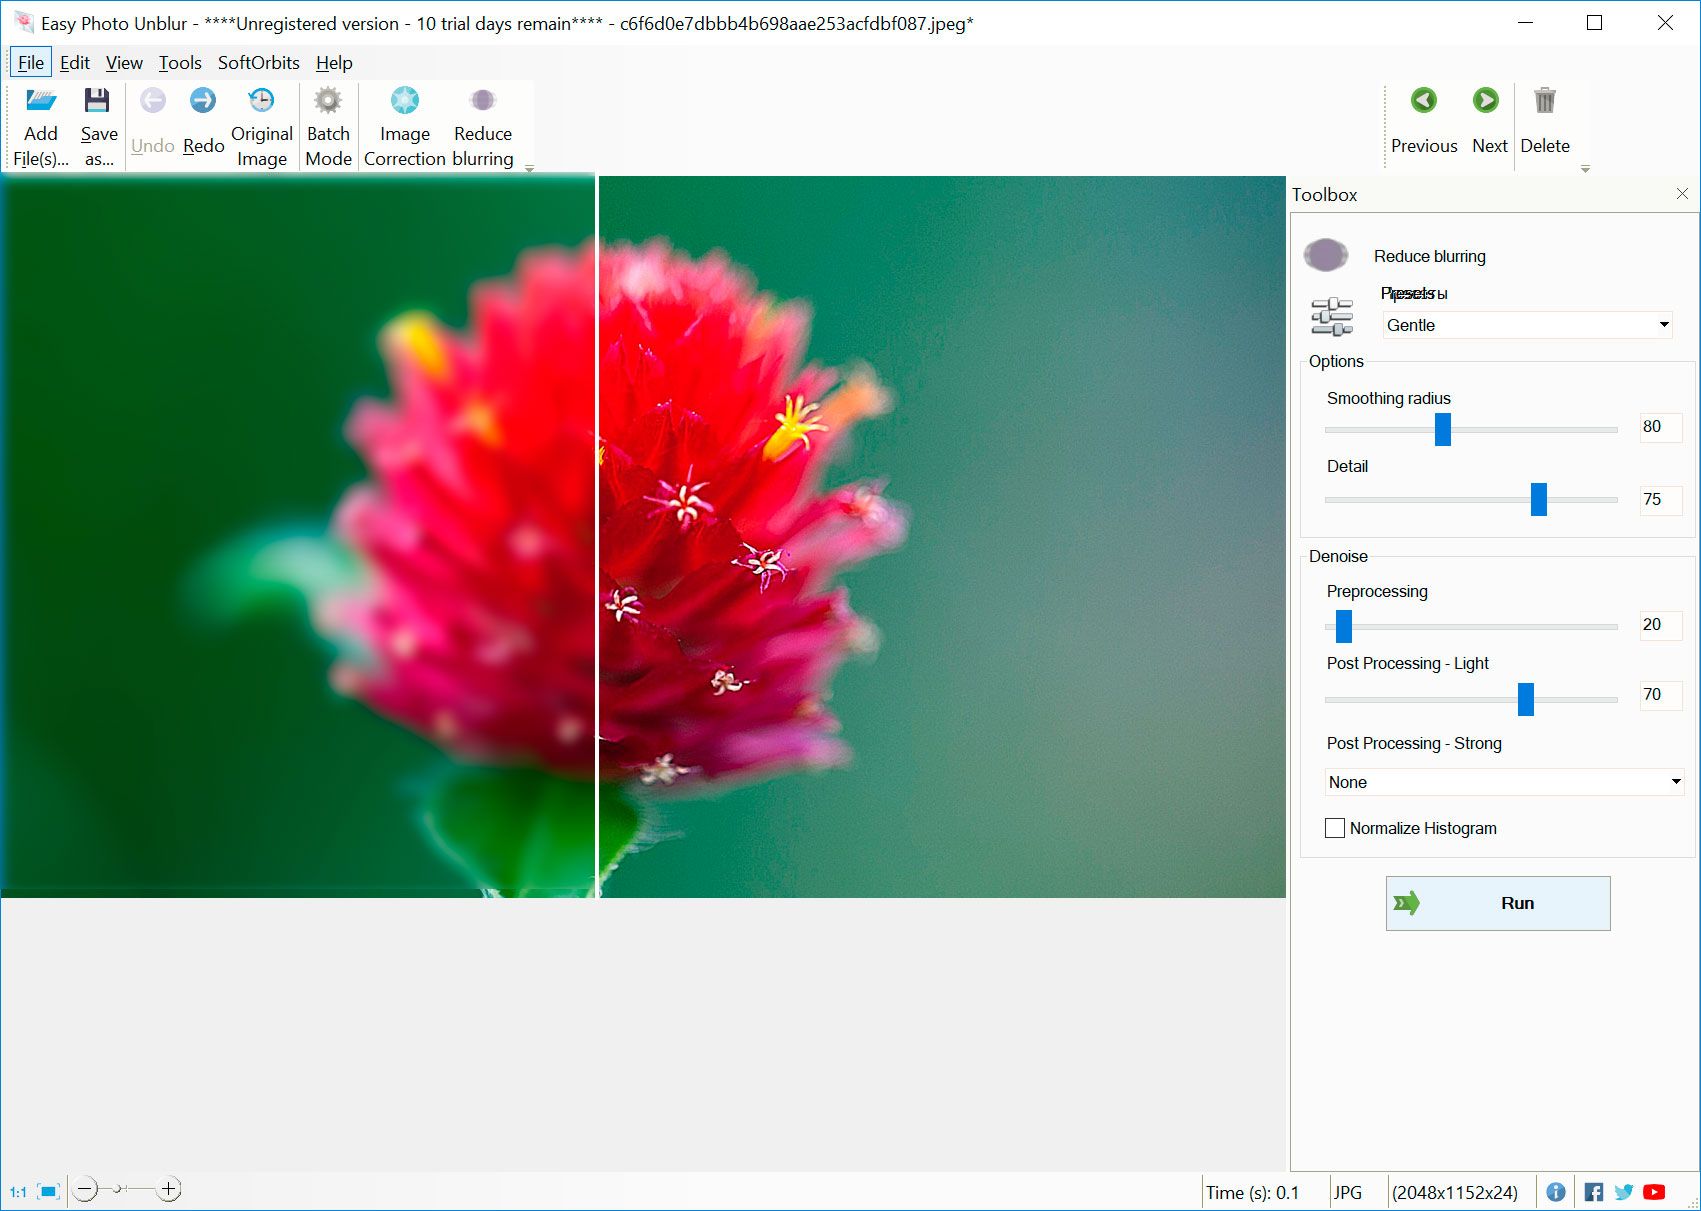1701x1211 pixels.
Task: Click the Redo arrow icon
Action: [202, 100]
